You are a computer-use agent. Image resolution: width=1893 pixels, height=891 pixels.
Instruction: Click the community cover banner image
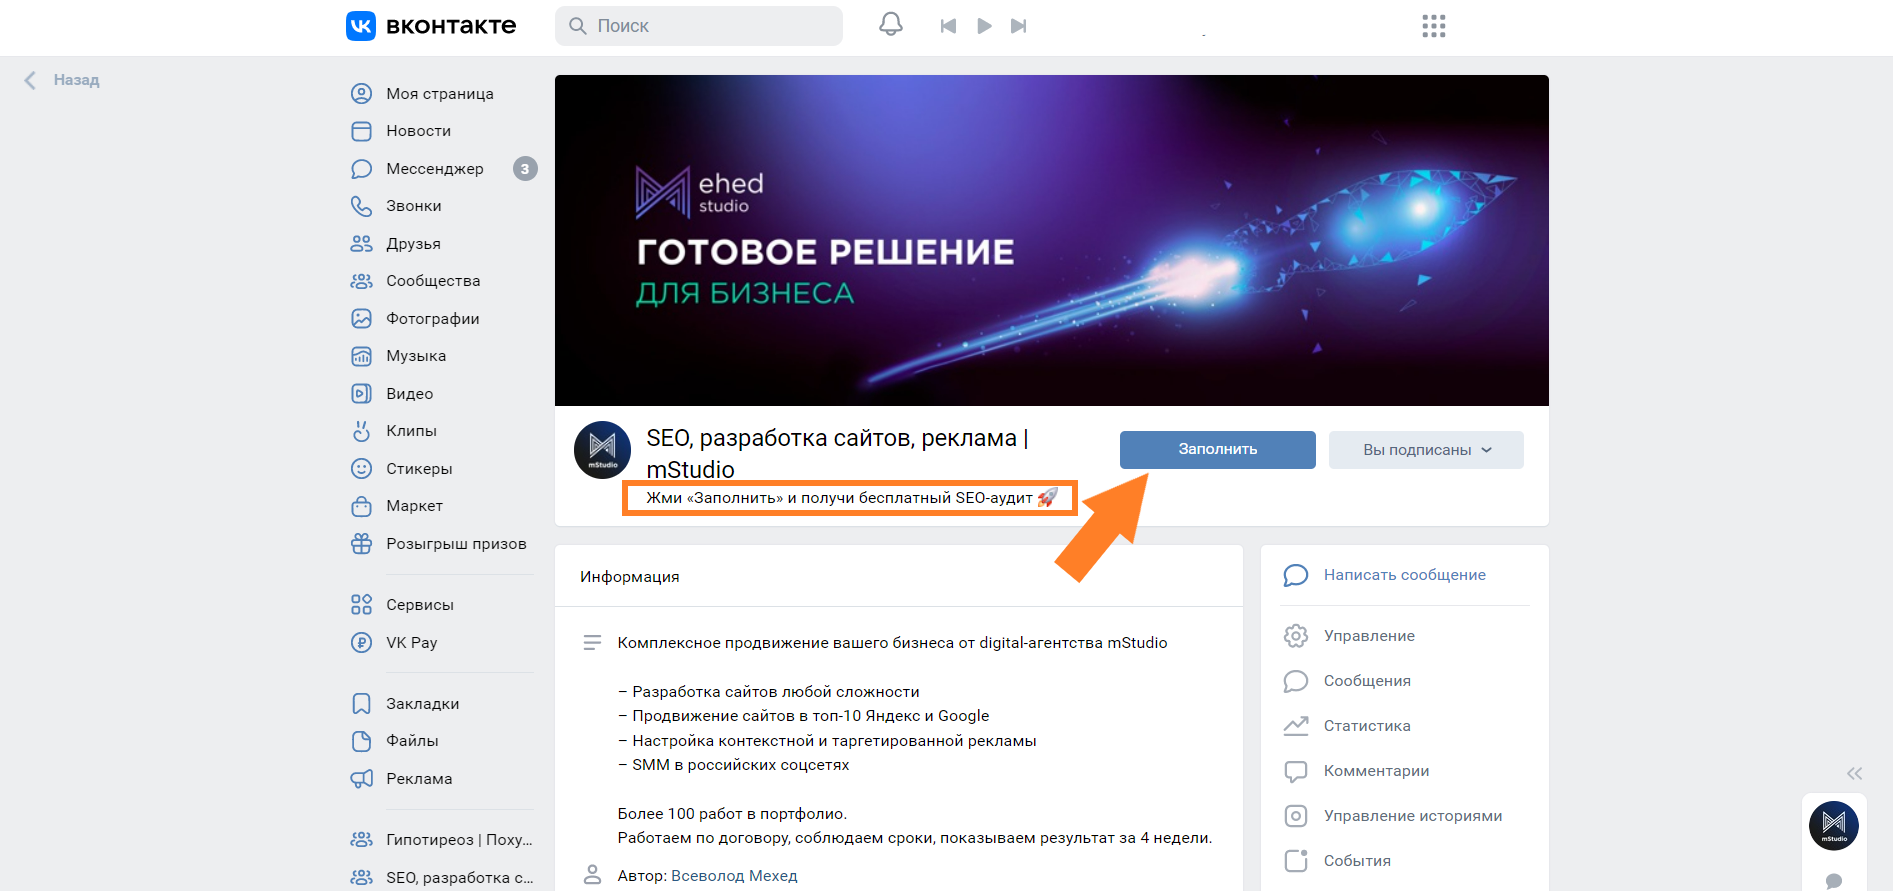point(1052,240)
